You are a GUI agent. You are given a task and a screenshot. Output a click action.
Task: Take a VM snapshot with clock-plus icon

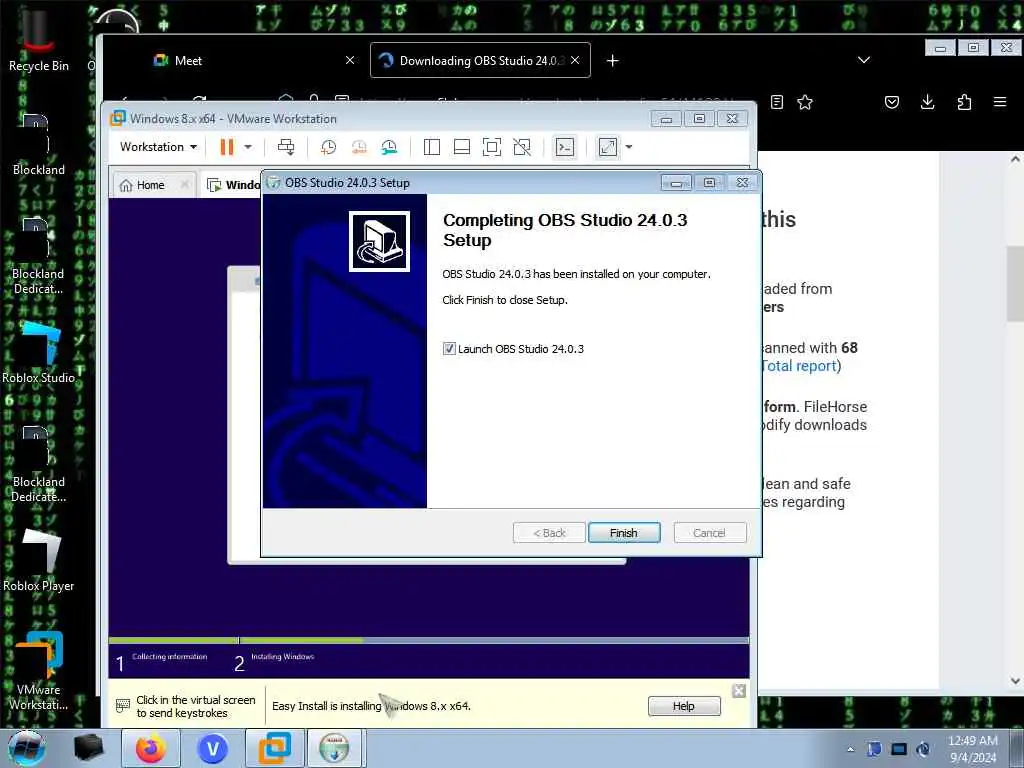(328, 147)
